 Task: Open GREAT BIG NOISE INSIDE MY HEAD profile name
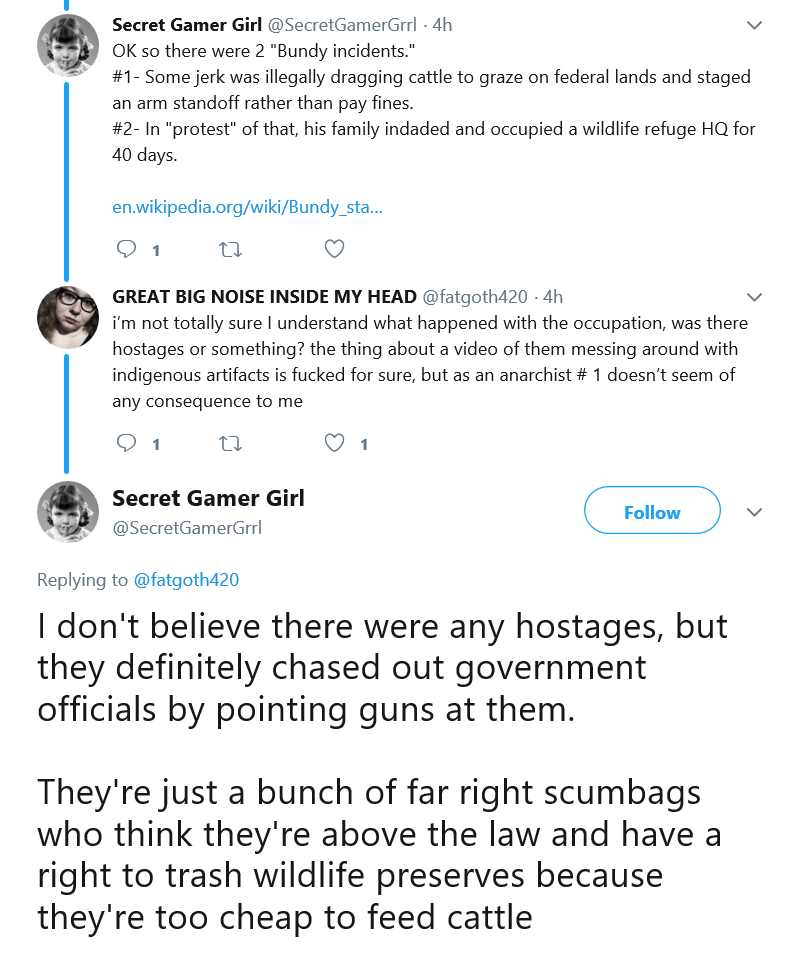[264, 297]
